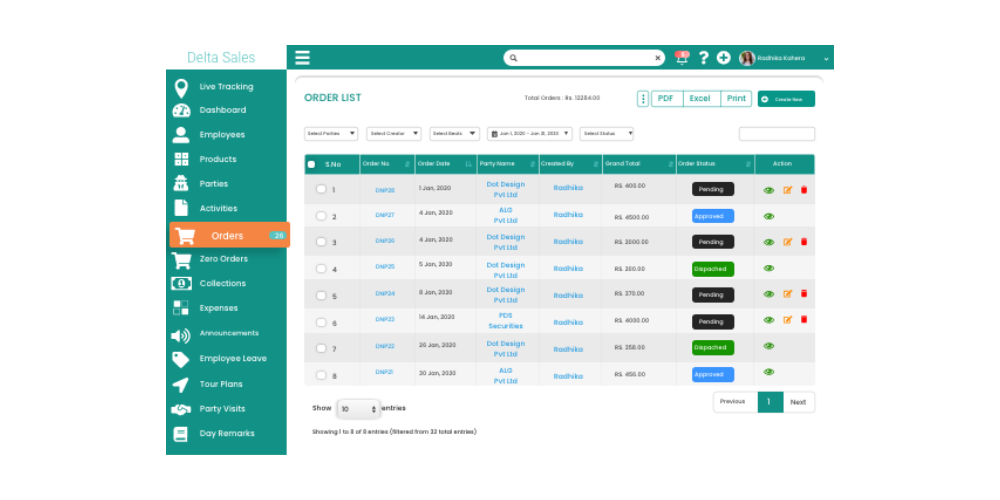Viewport: 1000px width, 500px height.
Task: View order DNP28 with the eye icon
Action: (769, 190)
